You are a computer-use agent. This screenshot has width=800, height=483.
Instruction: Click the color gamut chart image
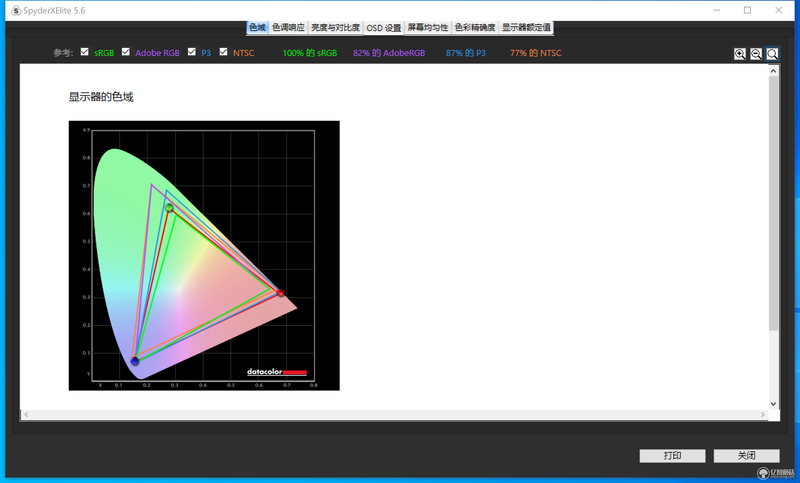click(x=204, y=256)
